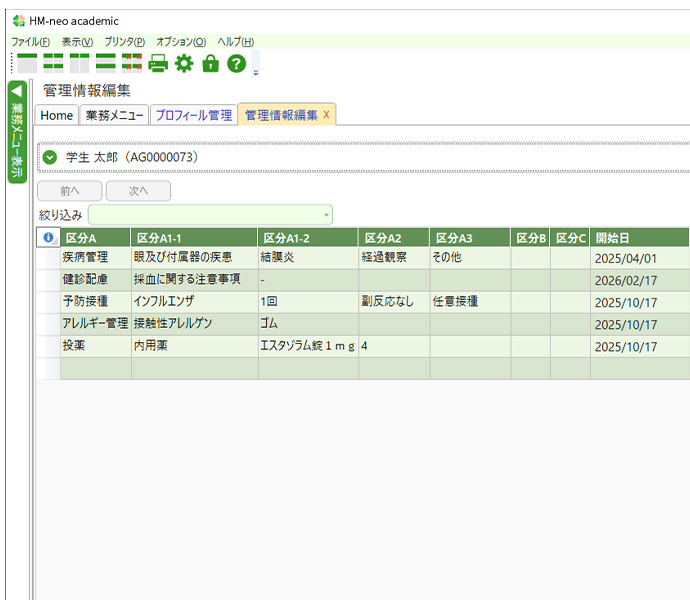
Task: Click the blue info icon in grid corner
Action: (x=48, y=238)
